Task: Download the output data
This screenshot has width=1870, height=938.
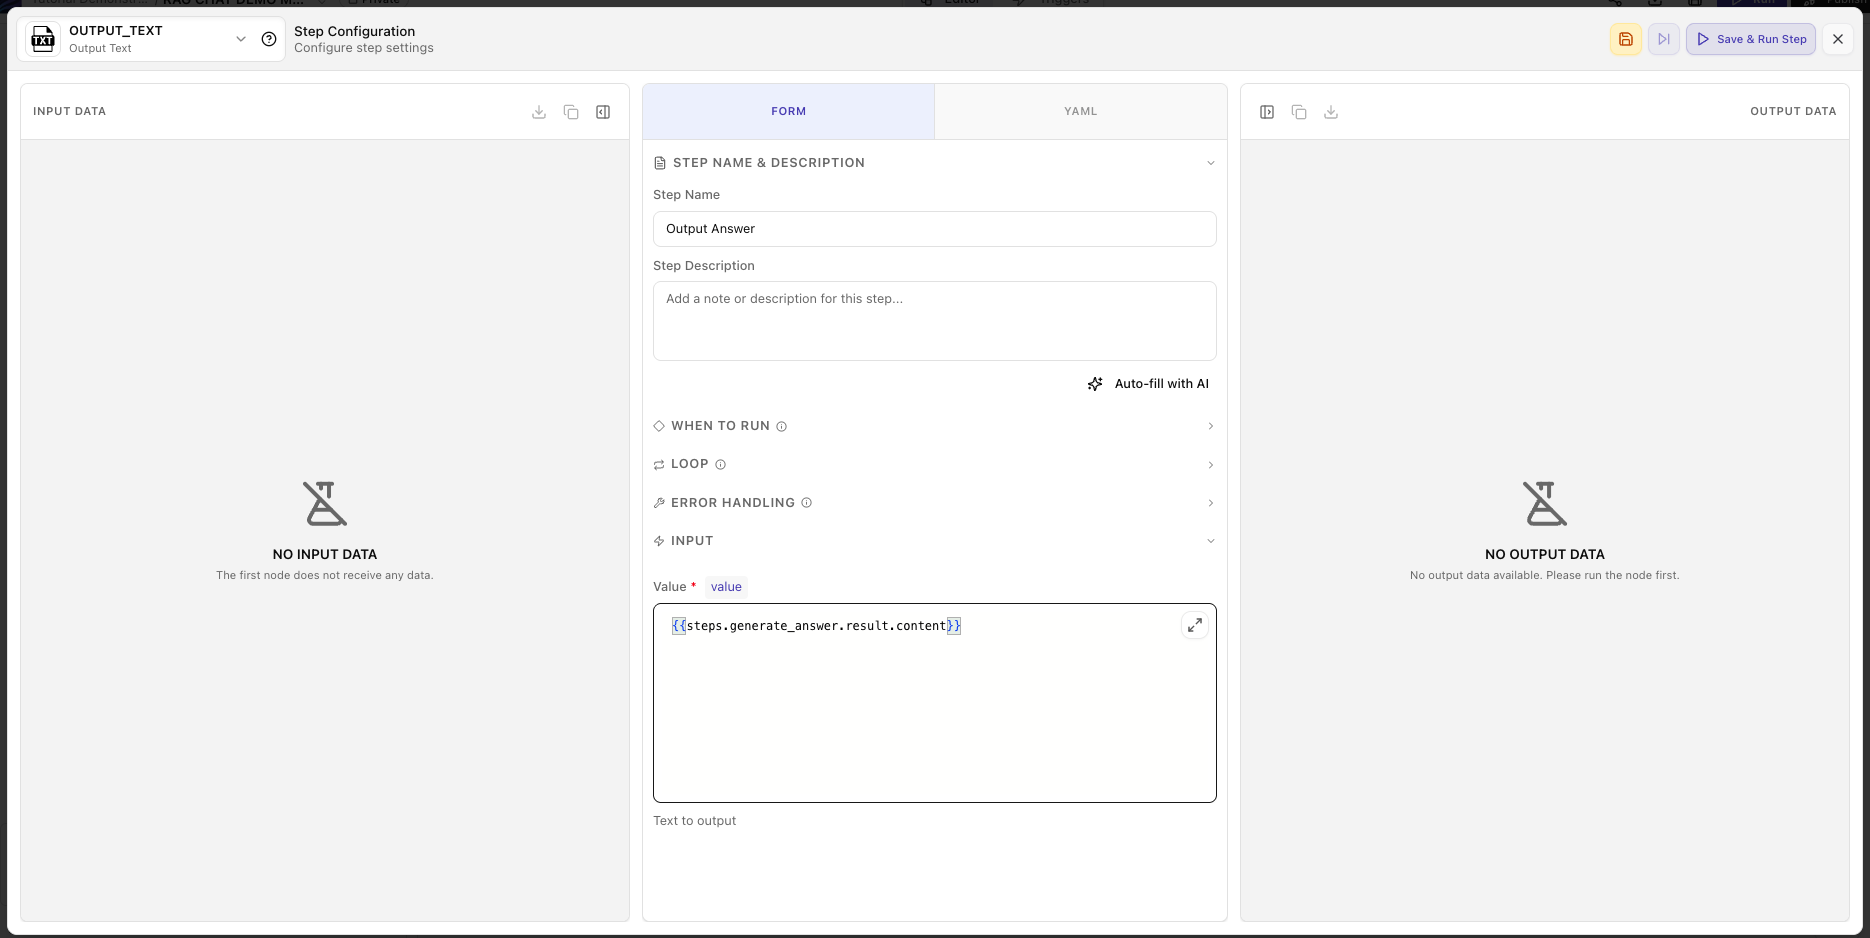Action: click(x=1331, y=112)
